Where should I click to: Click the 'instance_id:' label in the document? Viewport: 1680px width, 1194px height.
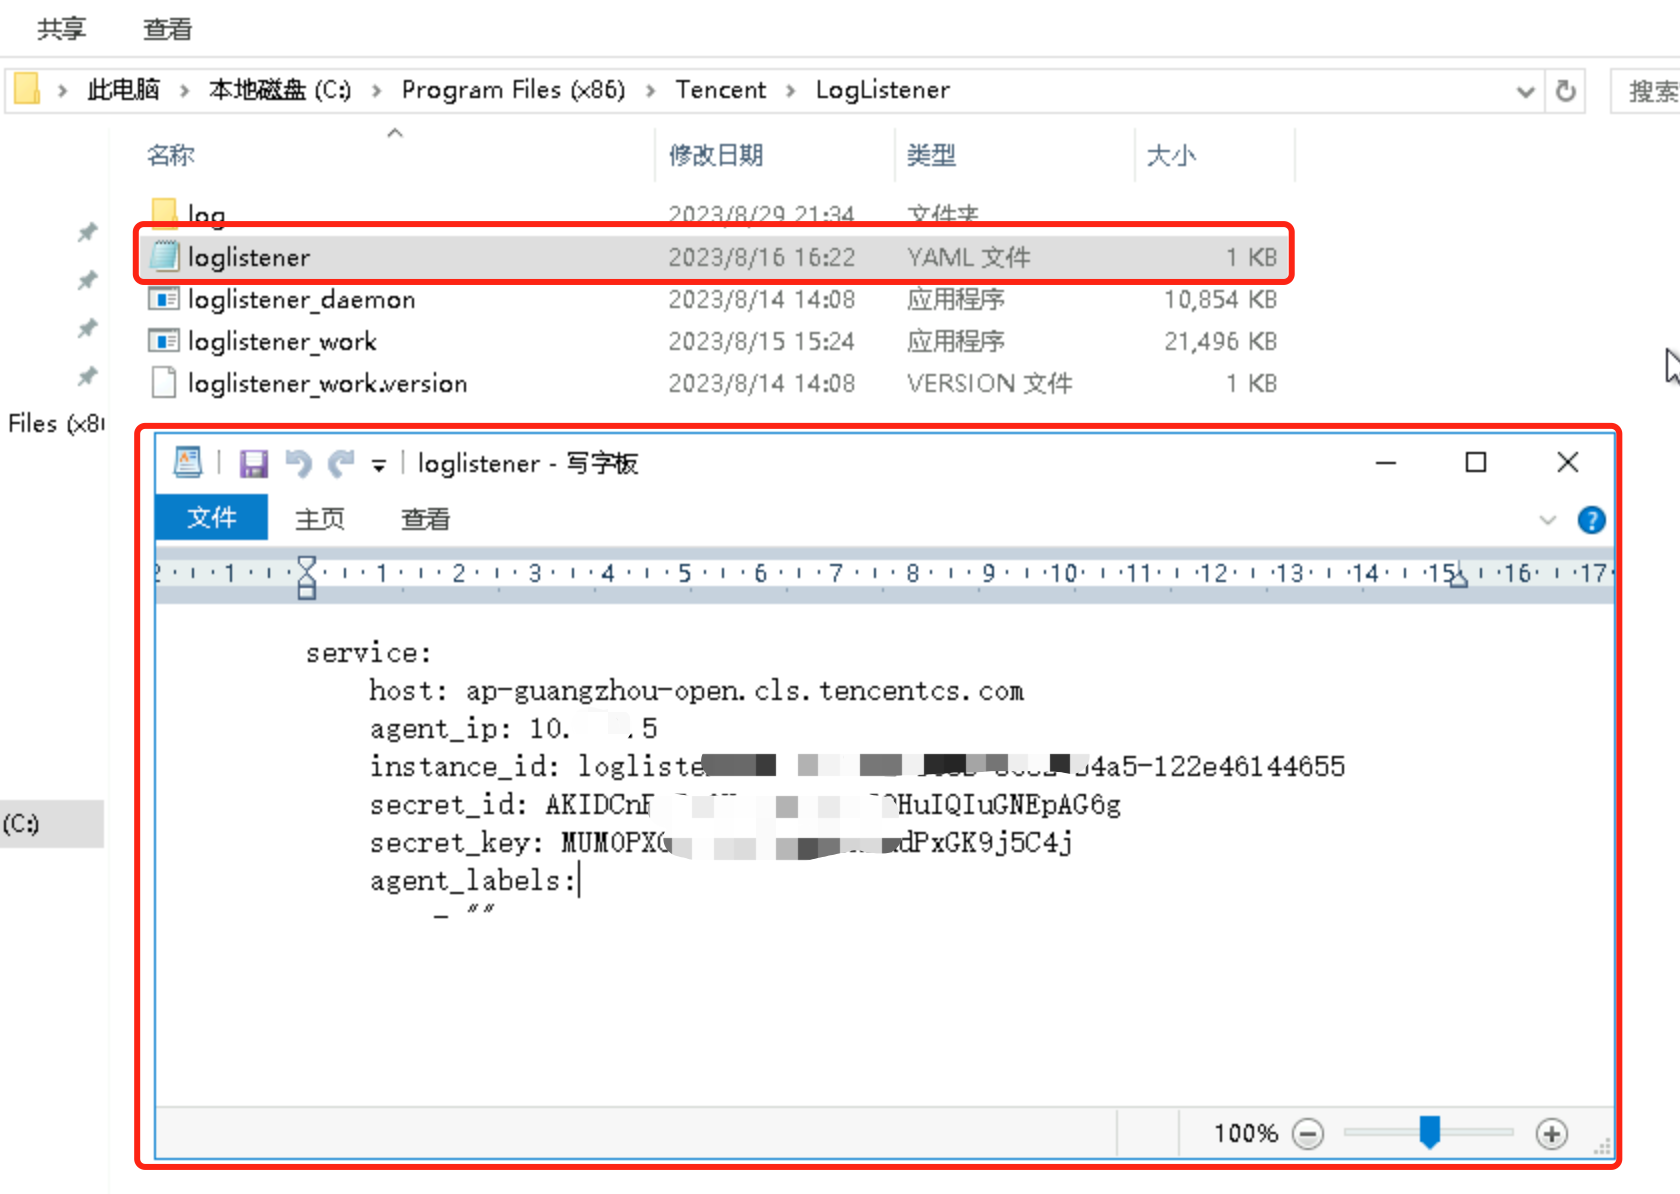(x=464, y=767)
